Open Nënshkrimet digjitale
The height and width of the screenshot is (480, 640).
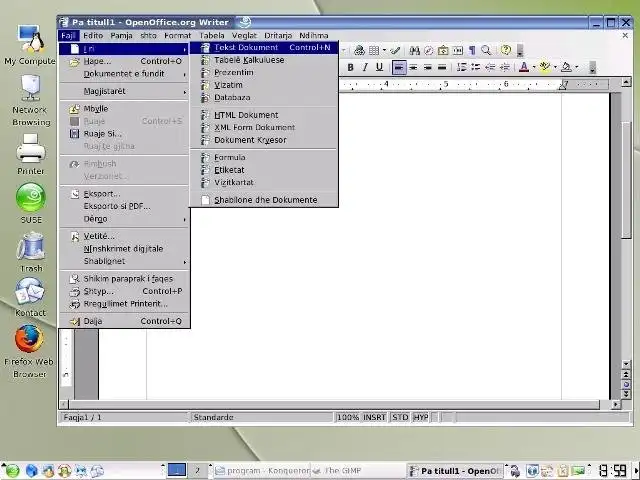point(124,249)
